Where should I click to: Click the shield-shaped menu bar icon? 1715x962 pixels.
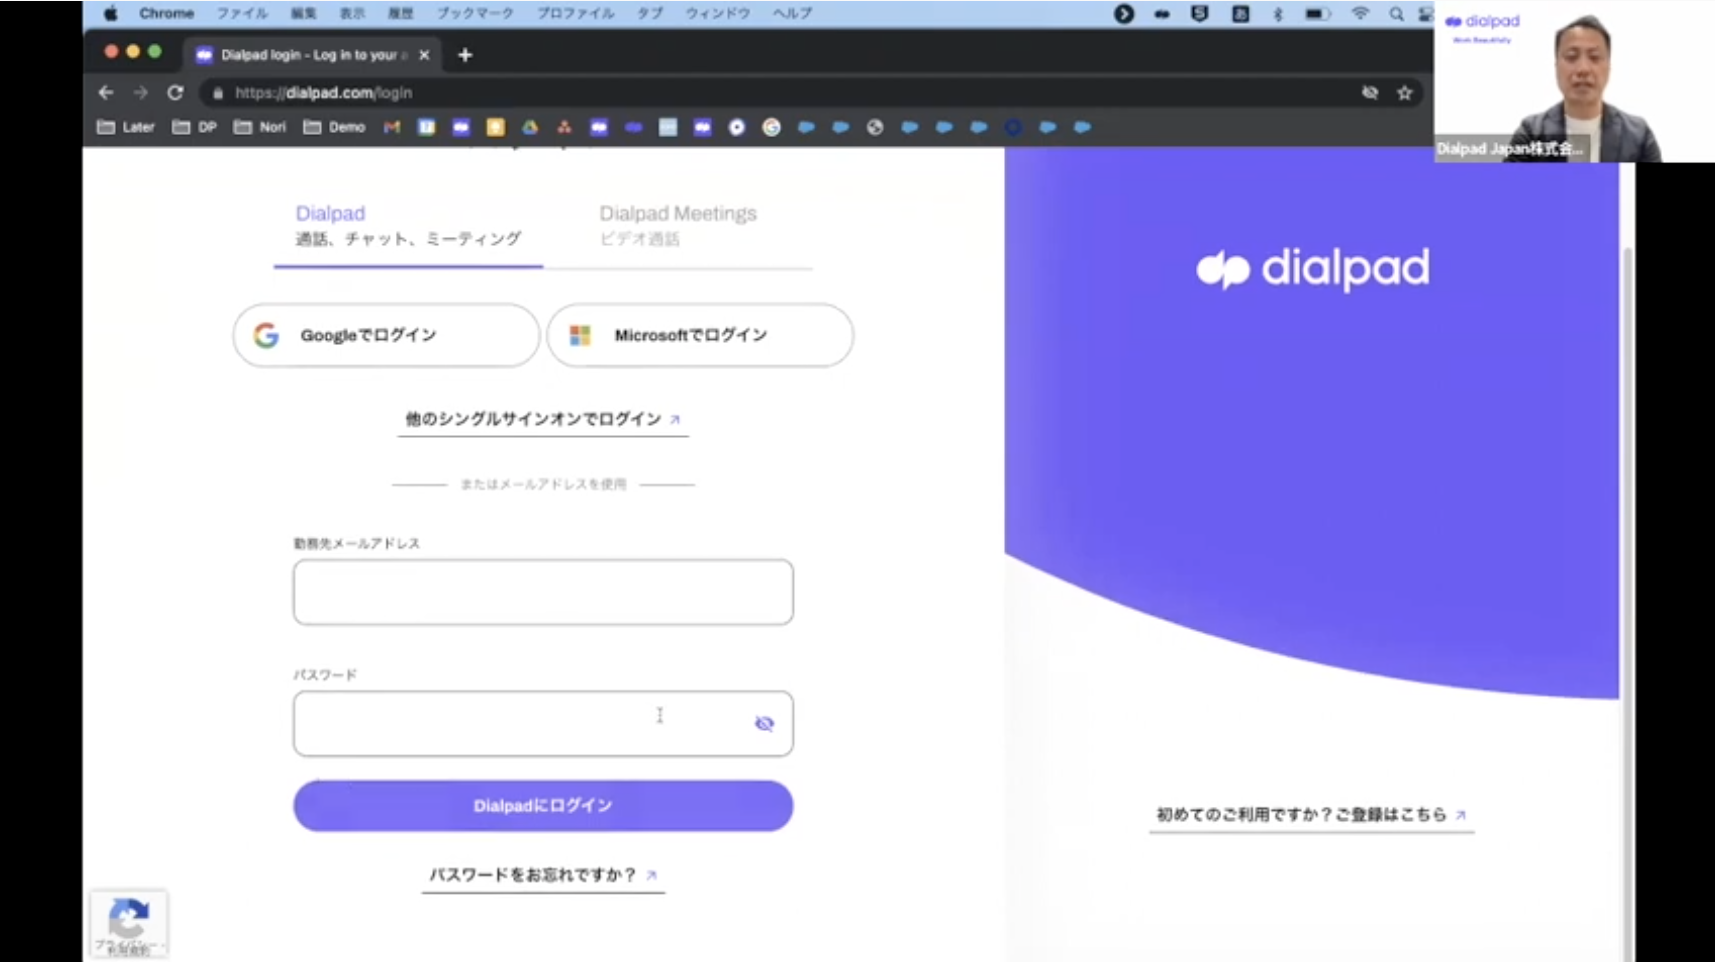(1200, 14)
